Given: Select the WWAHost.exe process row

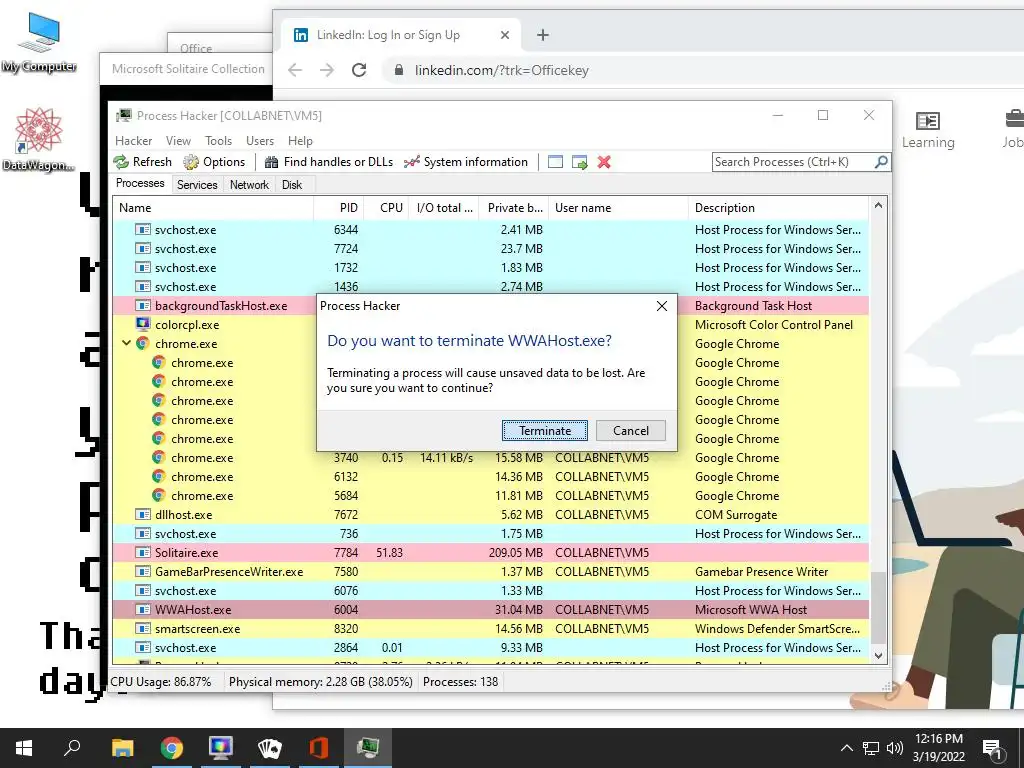Looking at the screenshot, I should 490,610.
